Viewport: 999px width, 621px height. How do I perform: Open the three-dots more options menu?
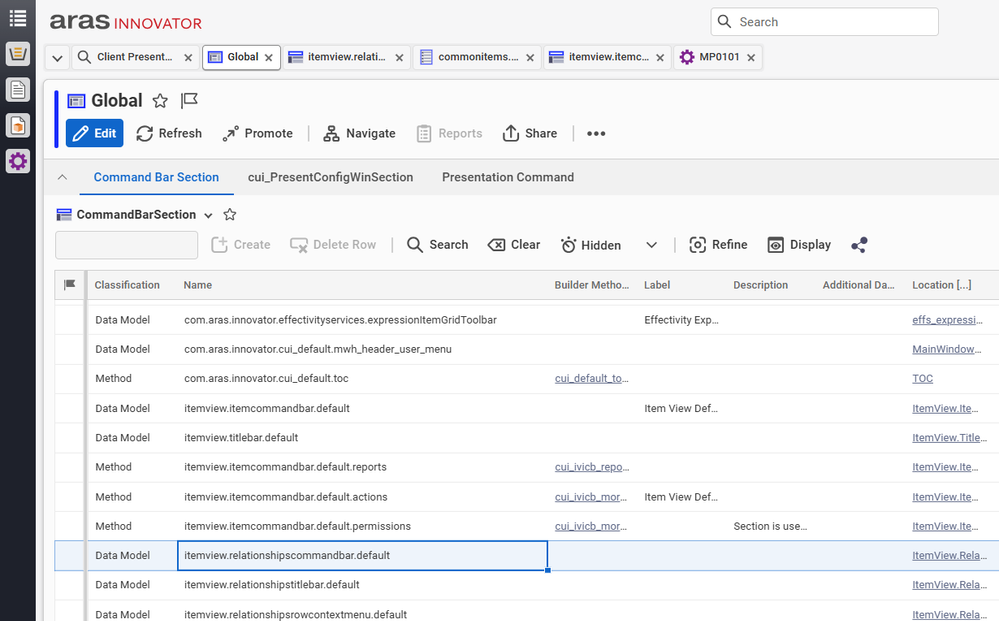[x=596, y=134]
